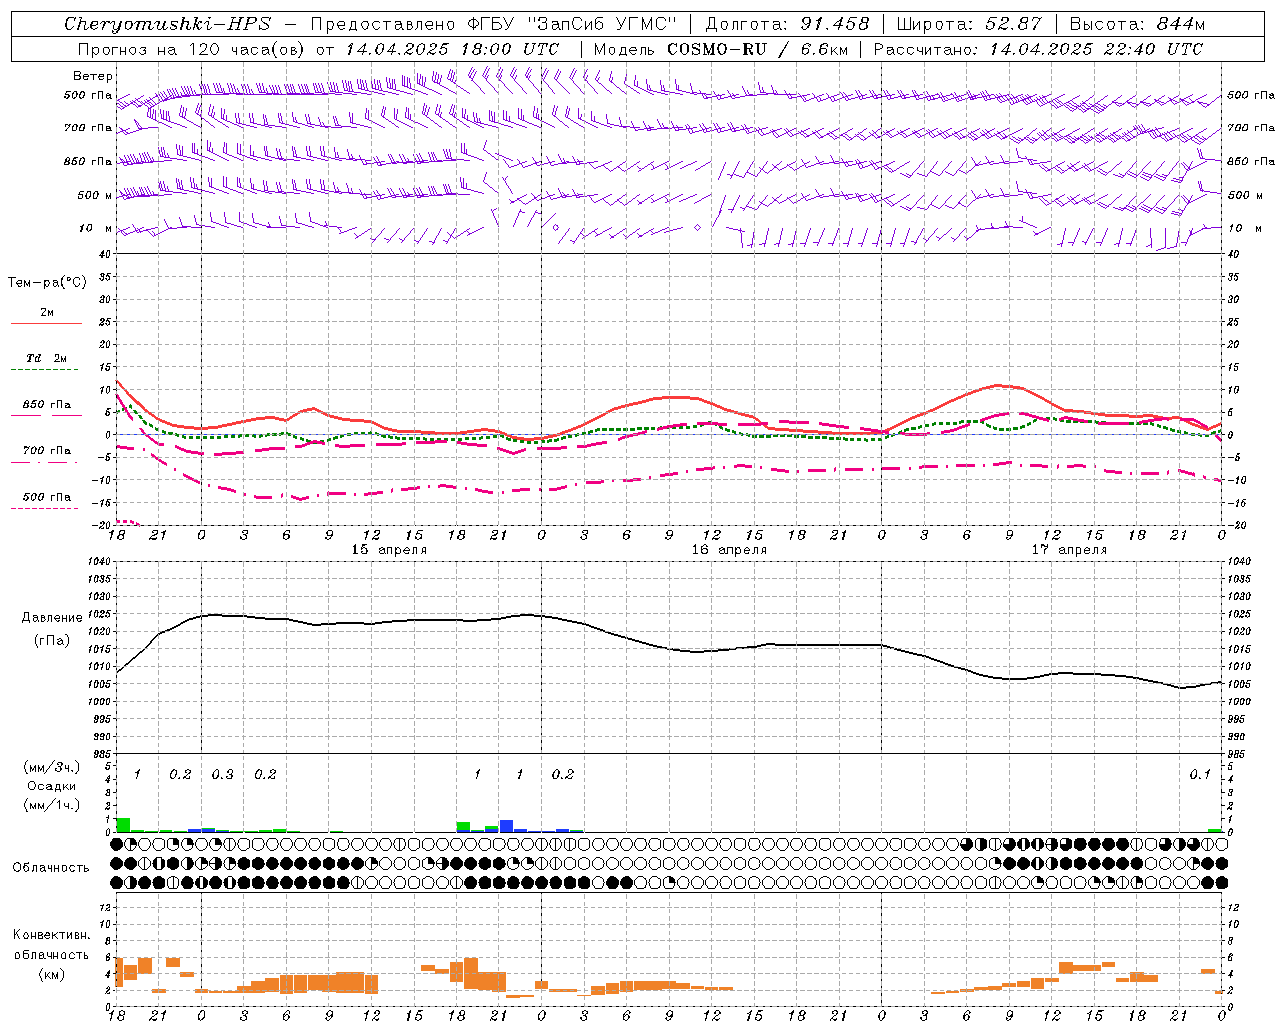Click the 'Модель COSMO-RU / 6.6км' text
Screen dimensions: 1280x1024
click(x=721, y=49)
